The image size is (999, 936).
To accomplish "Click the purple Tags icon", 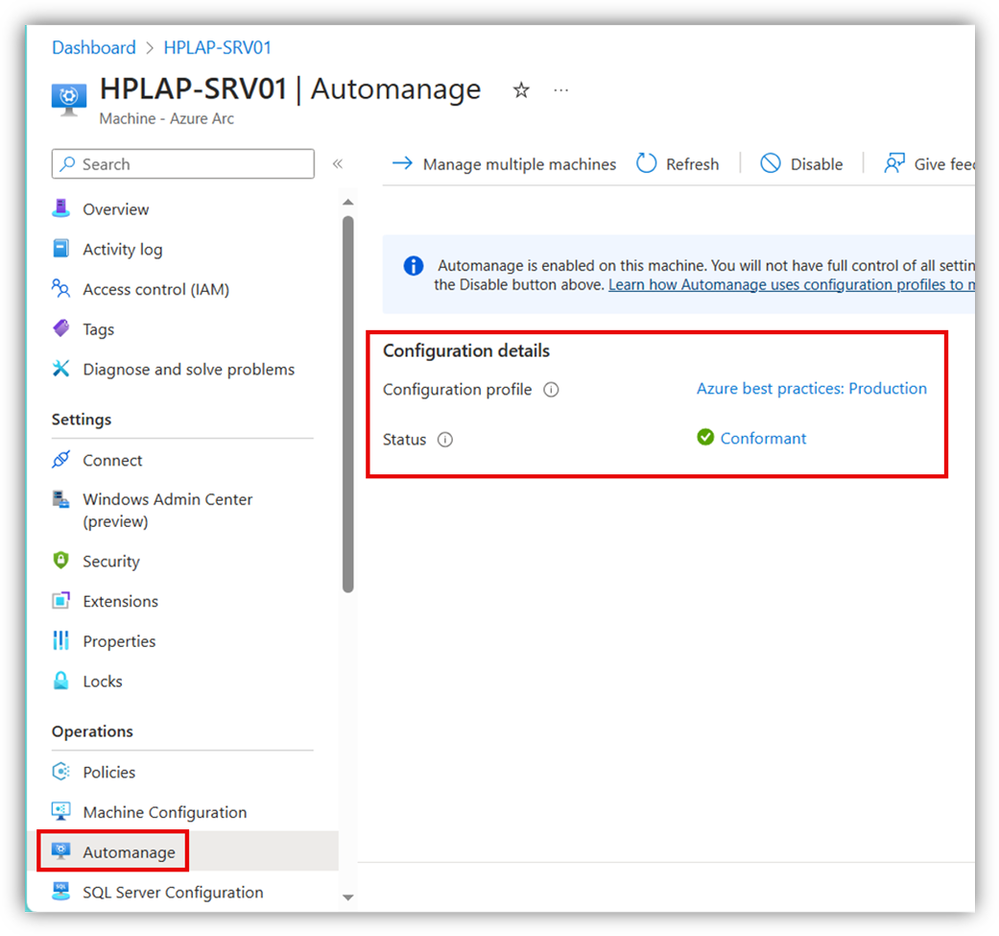I will click(61, 329).
